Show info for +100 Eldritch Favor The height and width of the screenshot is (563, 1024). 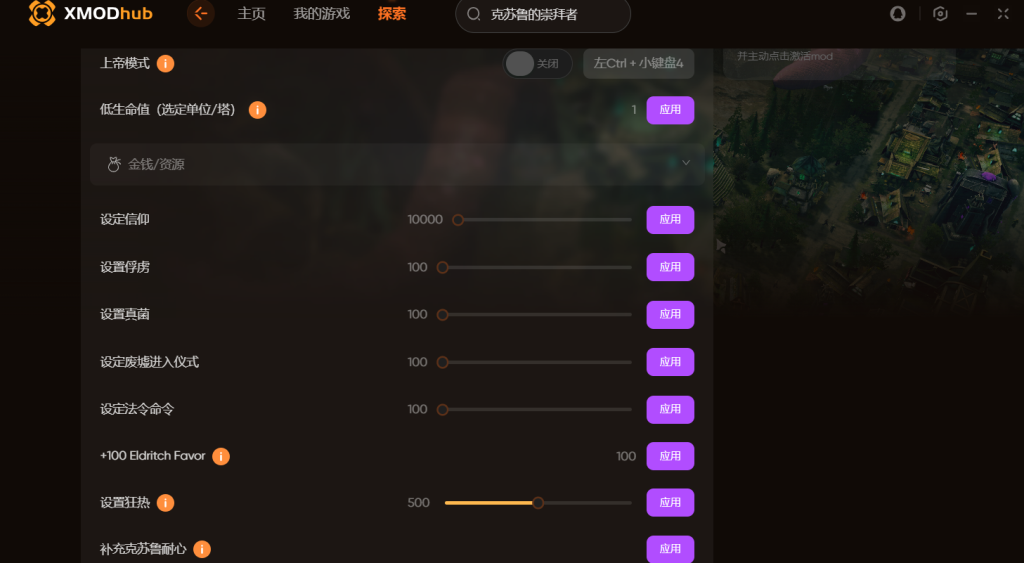pos(221,456)
